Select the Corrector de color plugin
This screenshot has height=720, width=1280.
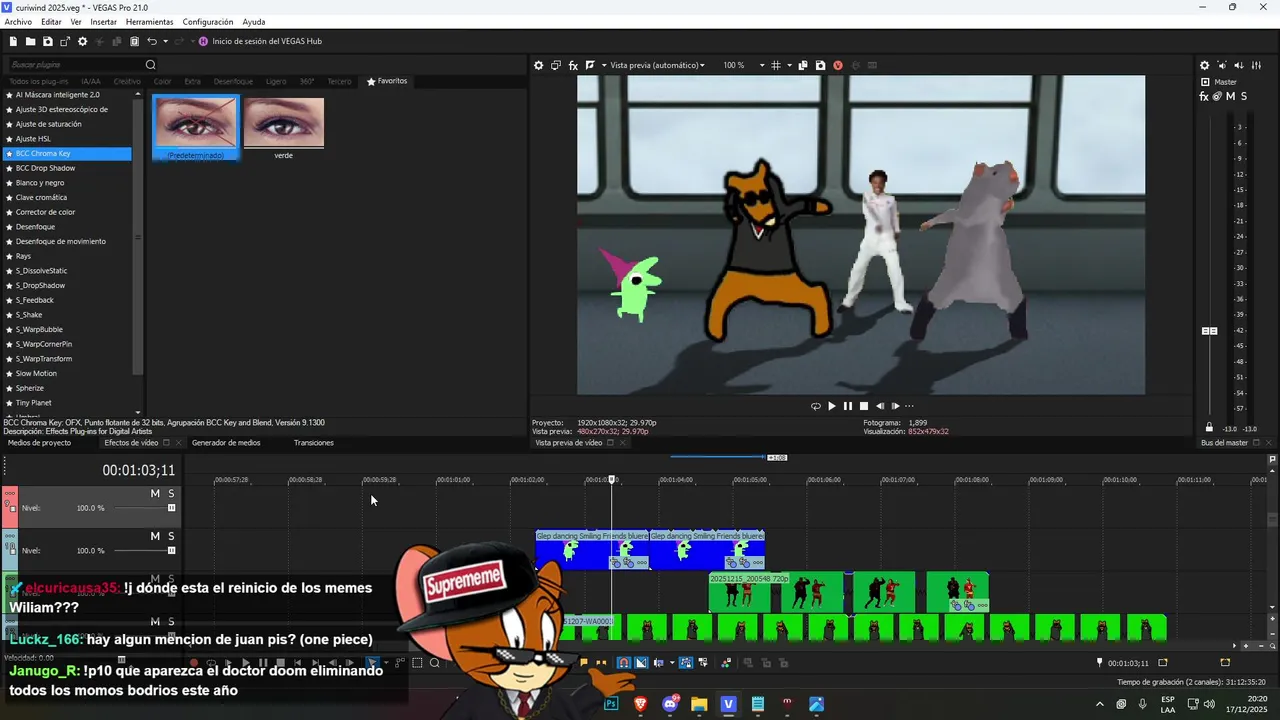point(45,212)
